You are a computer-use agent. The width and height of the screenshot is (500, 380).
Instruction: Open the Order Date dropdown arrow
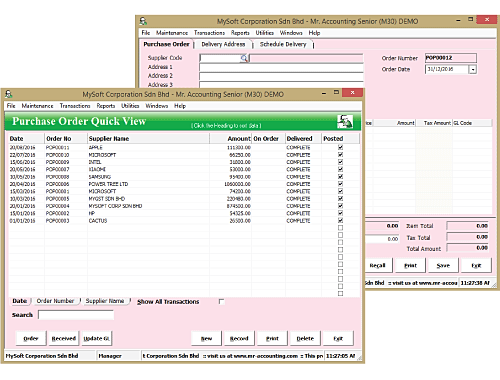473,69
